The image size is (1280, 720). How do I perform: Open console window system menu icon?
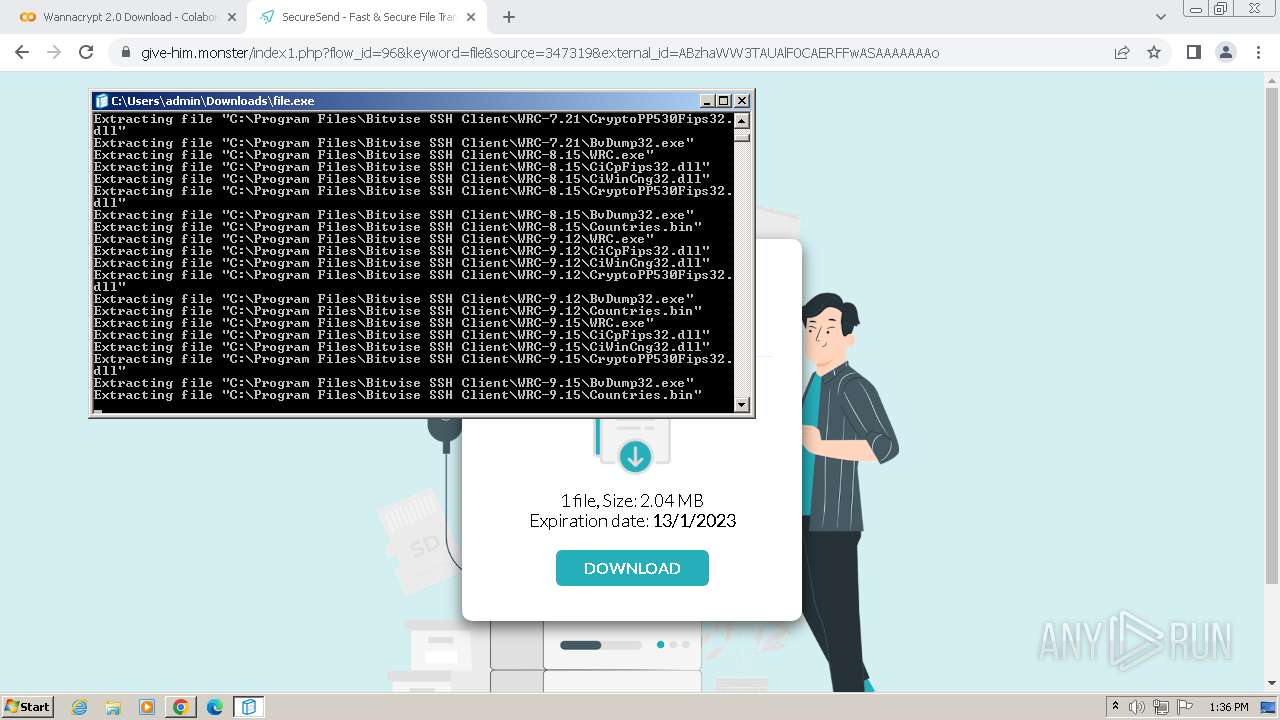click(101, 101)
